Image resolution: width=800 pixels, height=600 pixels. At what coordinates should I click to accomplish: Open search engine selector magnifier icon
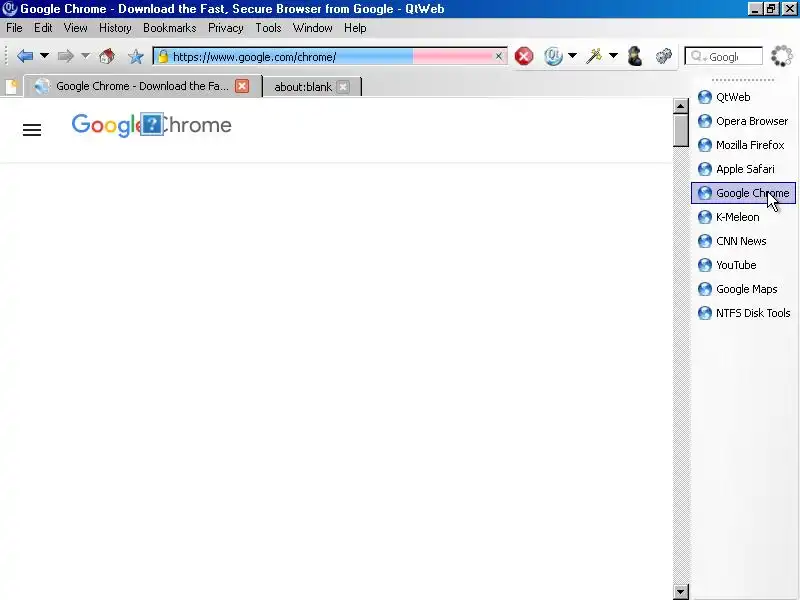pyautogui.click(x=698, y=57)
